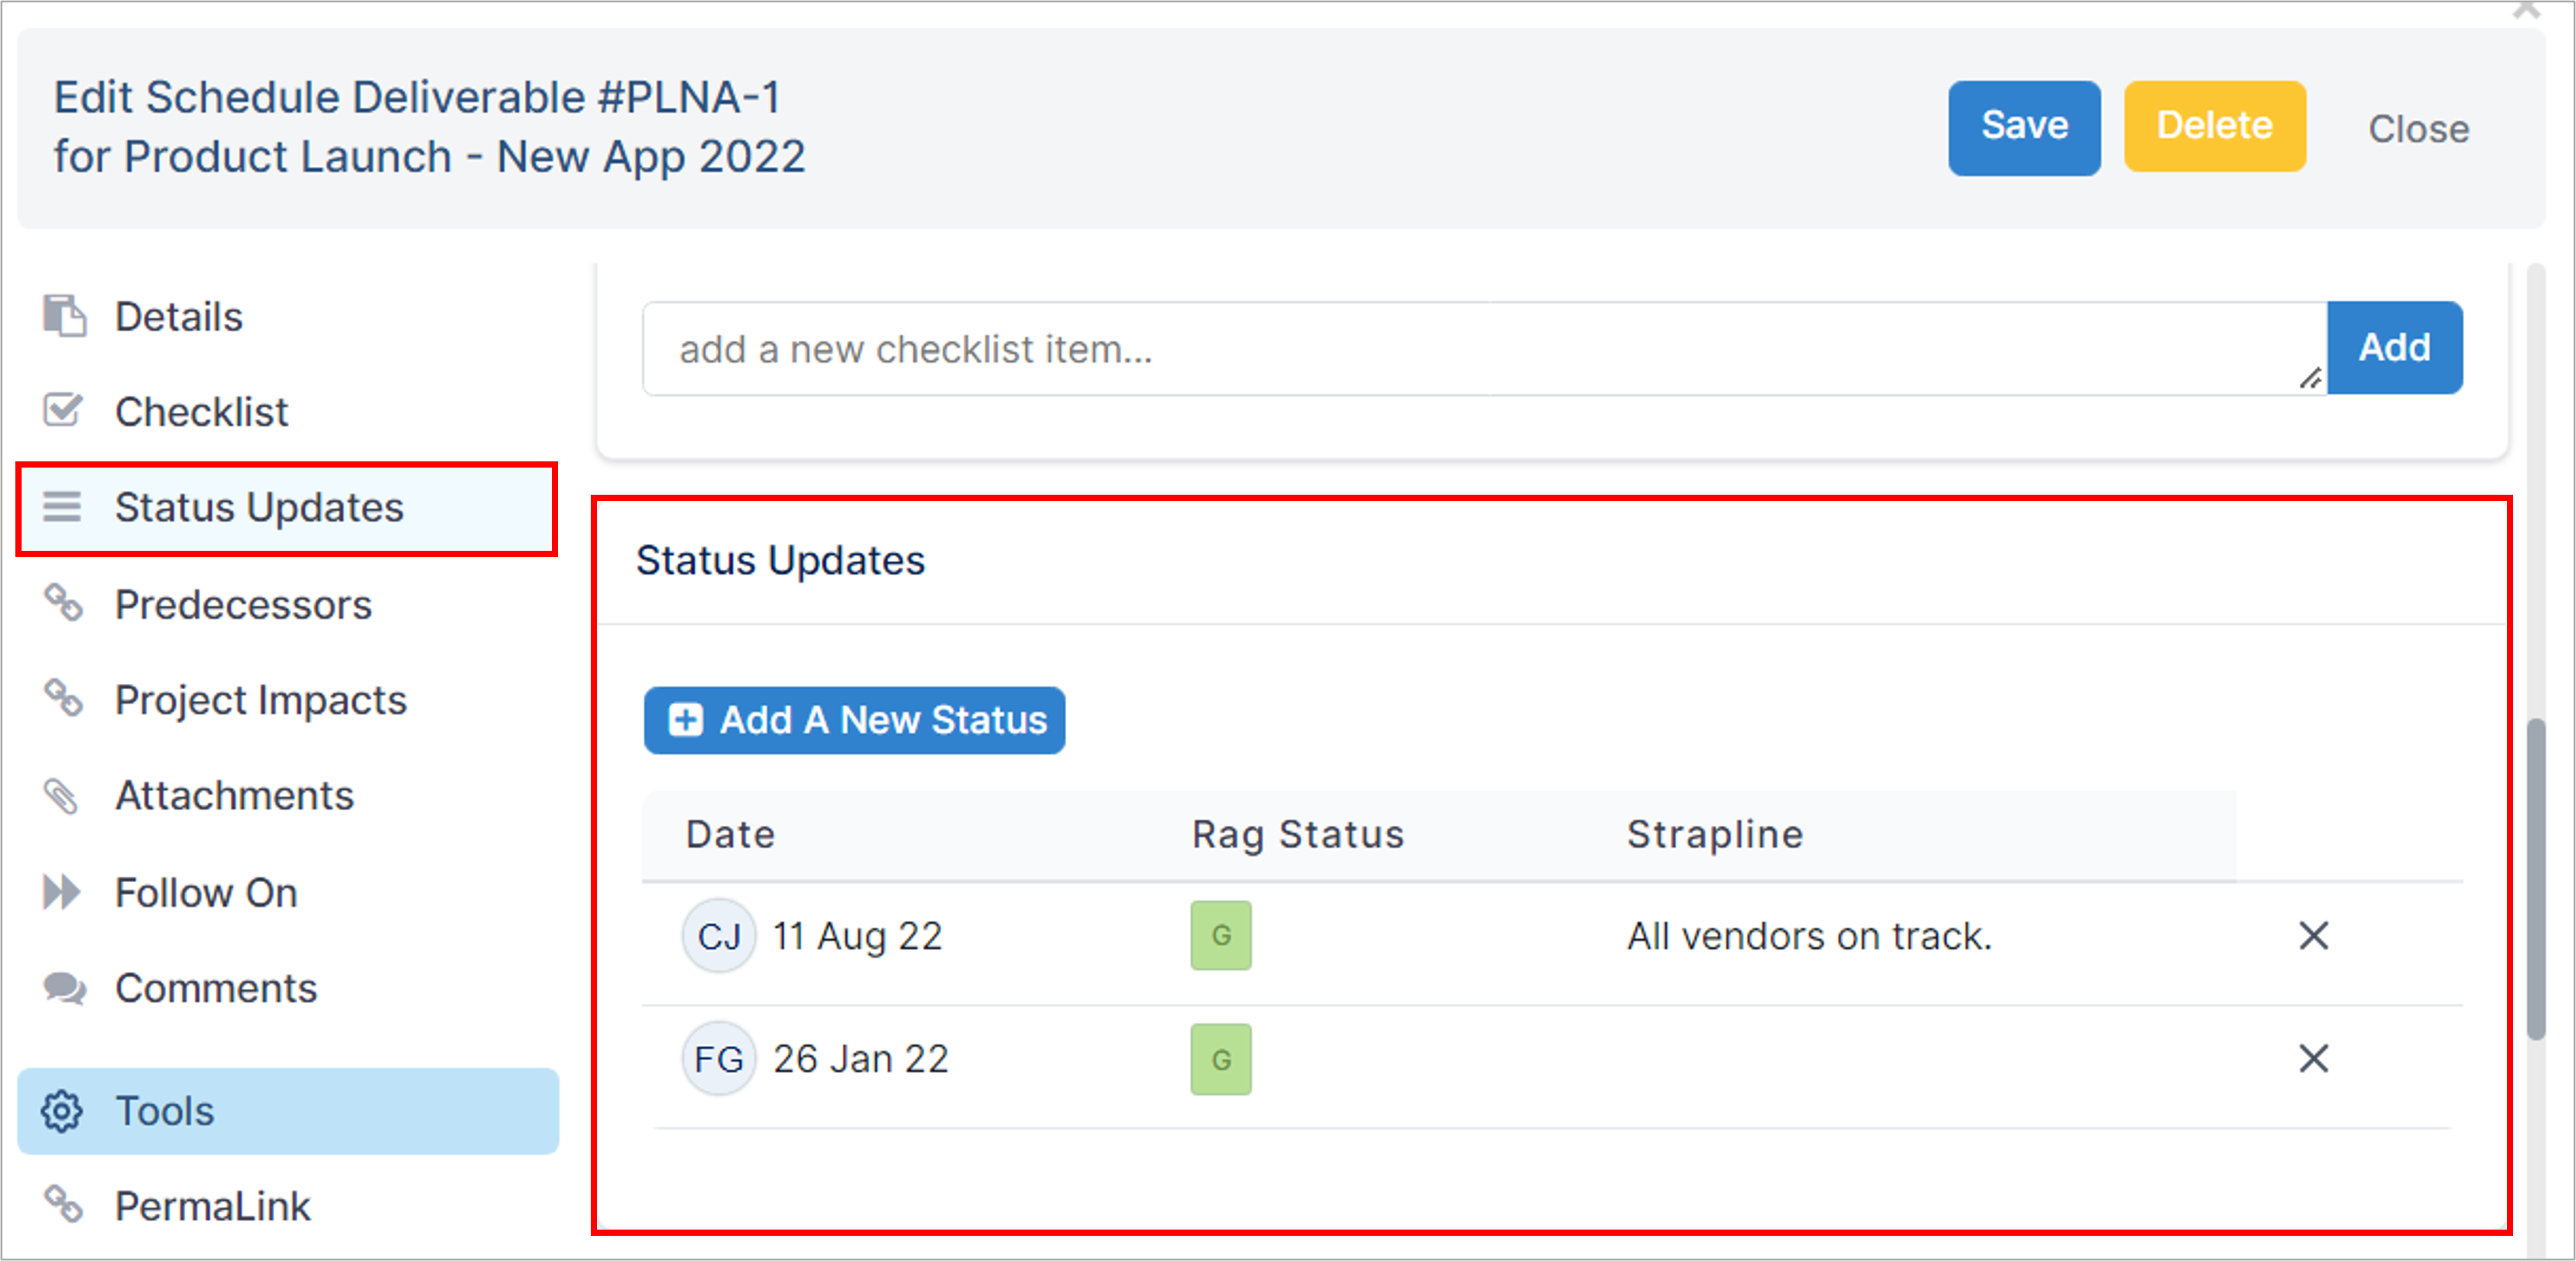Click the Project Impacts link icon

click(63, 698)
